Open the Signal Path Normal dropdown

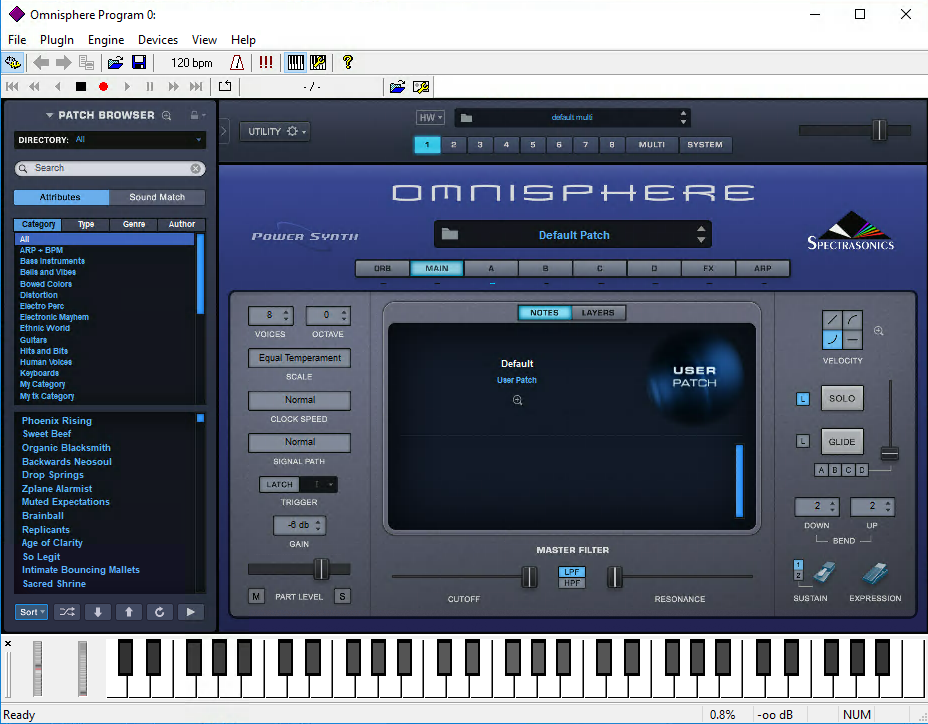coord(299,442)
